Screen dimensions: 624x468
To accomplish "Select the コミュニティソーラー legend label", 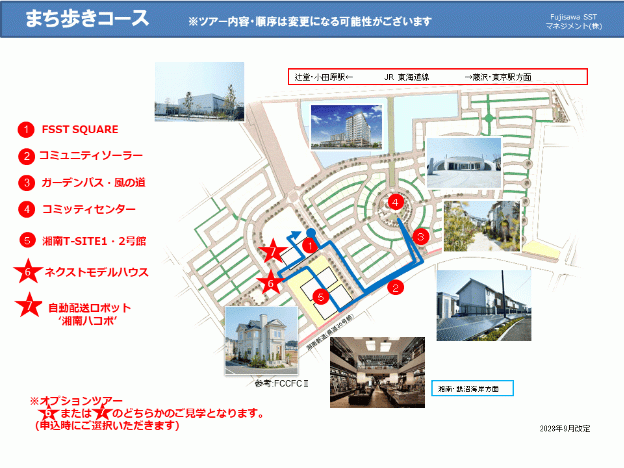I will click(91, 156).
